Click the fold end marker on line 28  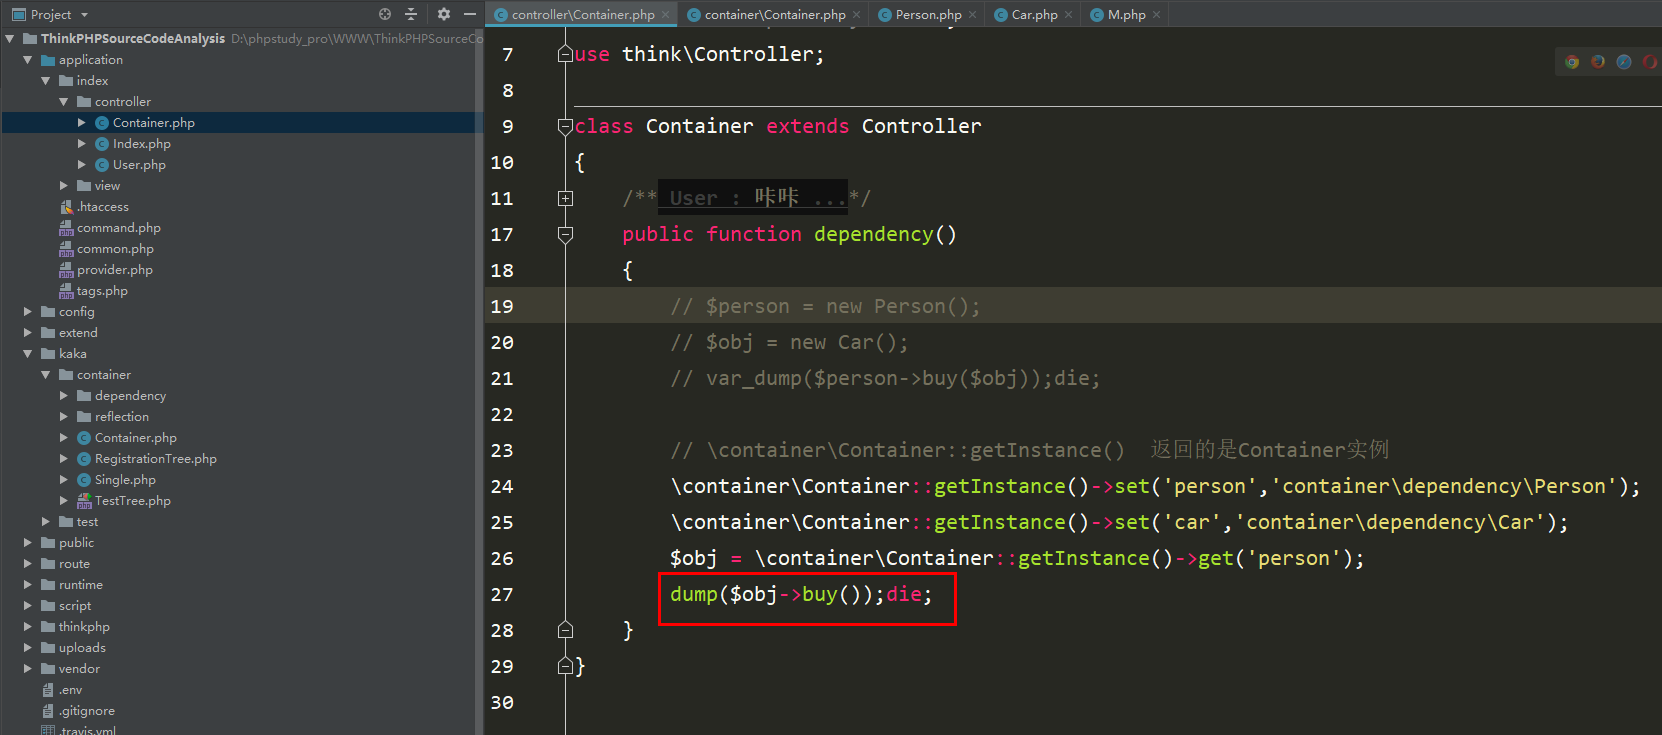click(565, 630)
